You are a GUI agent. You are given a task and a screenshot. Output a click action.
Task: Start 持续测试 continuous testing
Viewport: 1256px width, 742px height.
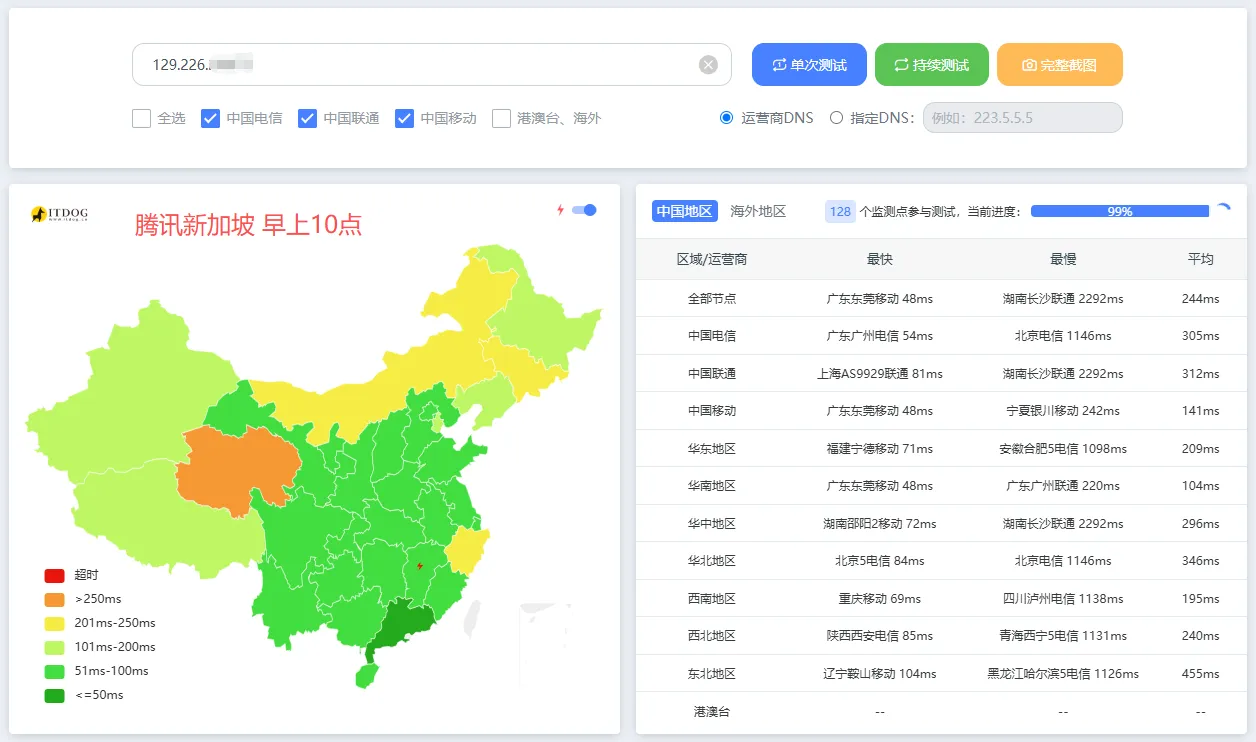point(932,65)
